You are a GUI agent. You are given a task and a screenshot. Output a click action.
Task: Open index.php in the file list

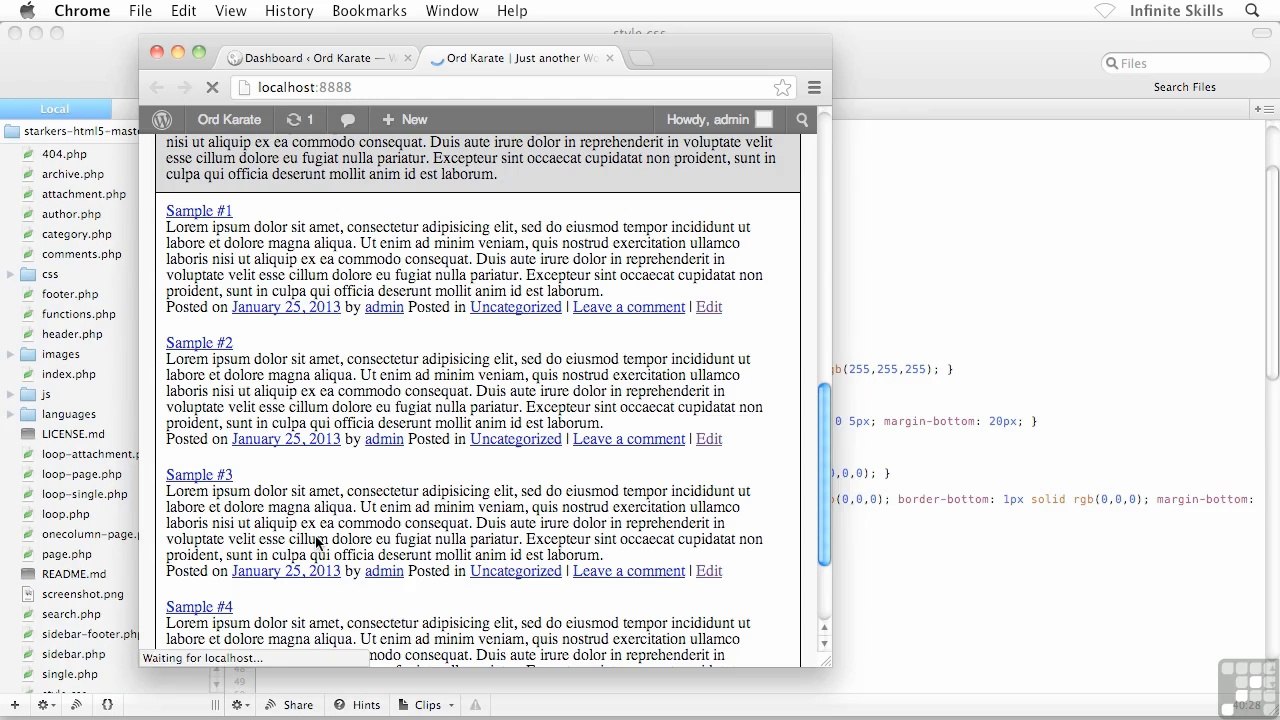(x=69, y=374)
